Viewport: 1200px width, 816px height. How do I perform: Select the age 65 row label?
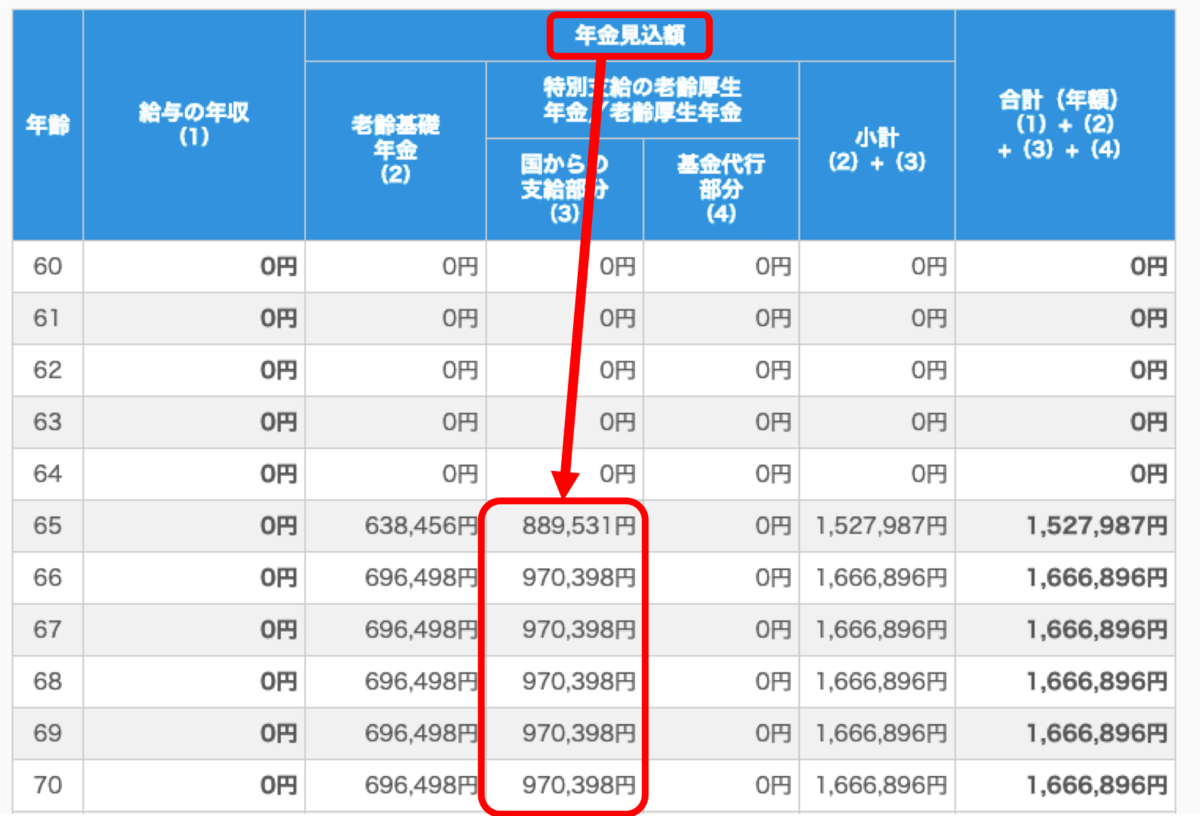pos(48,527)
